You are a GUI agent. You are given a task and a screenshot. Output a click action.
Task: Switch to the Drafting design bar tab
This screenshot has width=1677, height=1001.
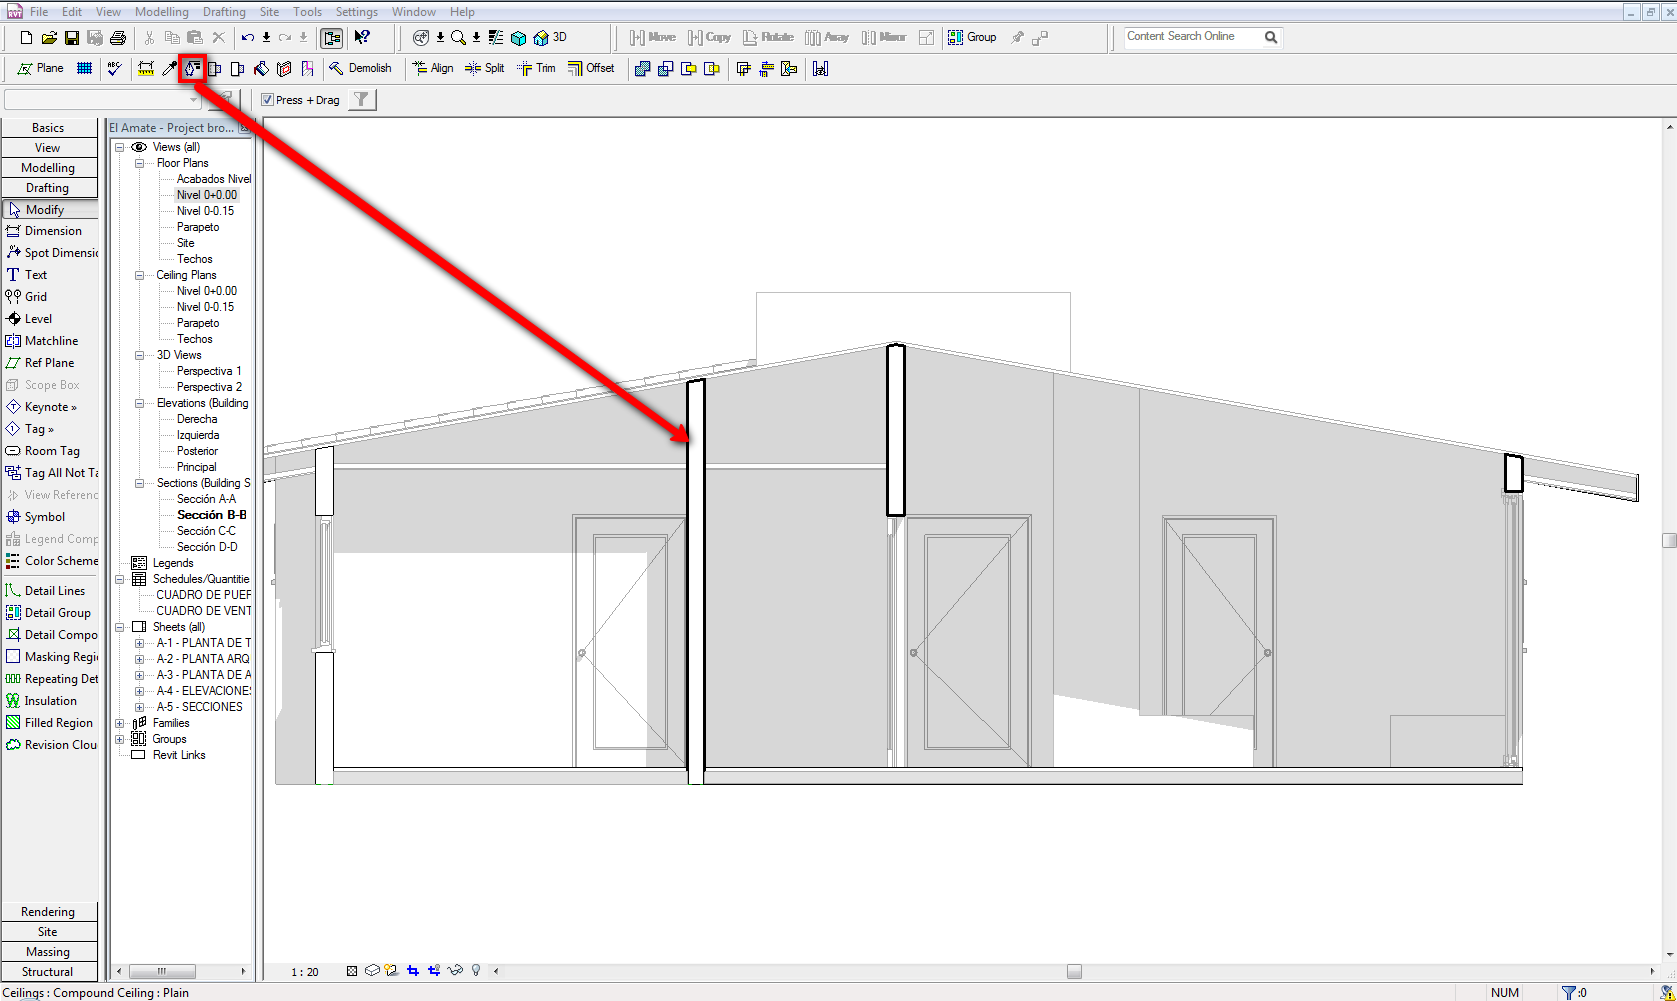pyautogui.click(x=48, y=187)
